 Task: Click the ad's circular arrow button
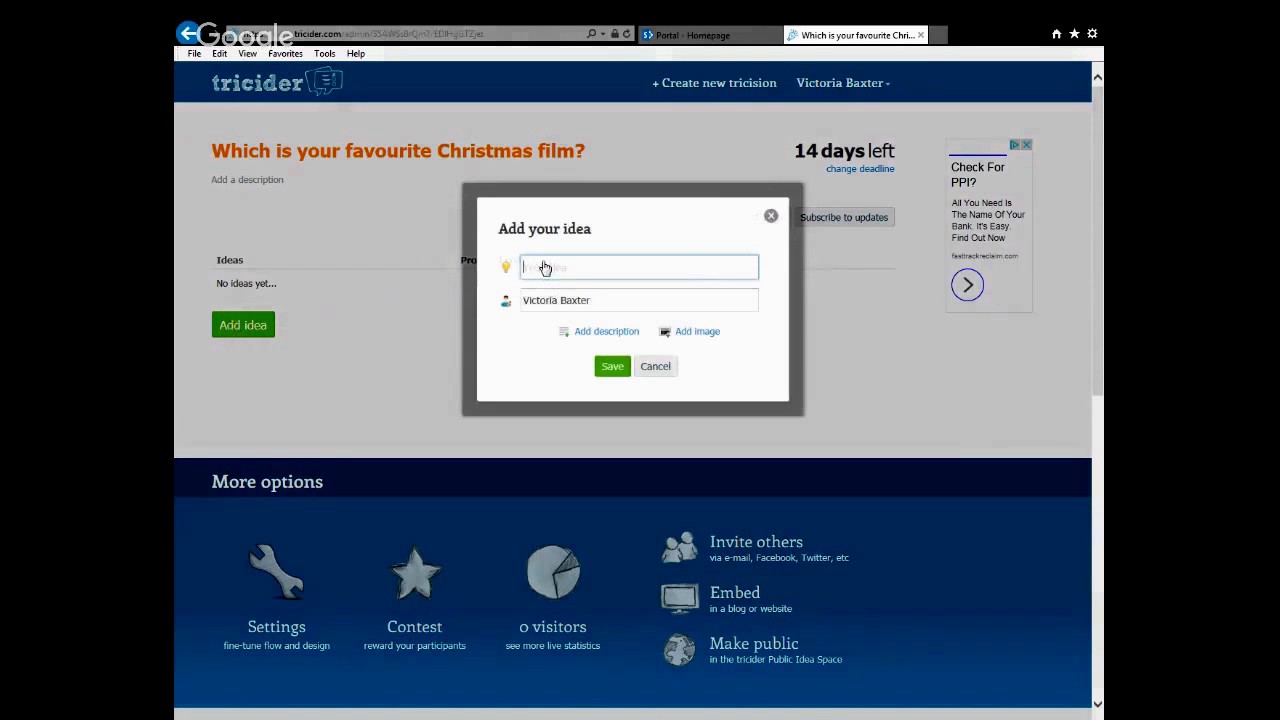967,286
